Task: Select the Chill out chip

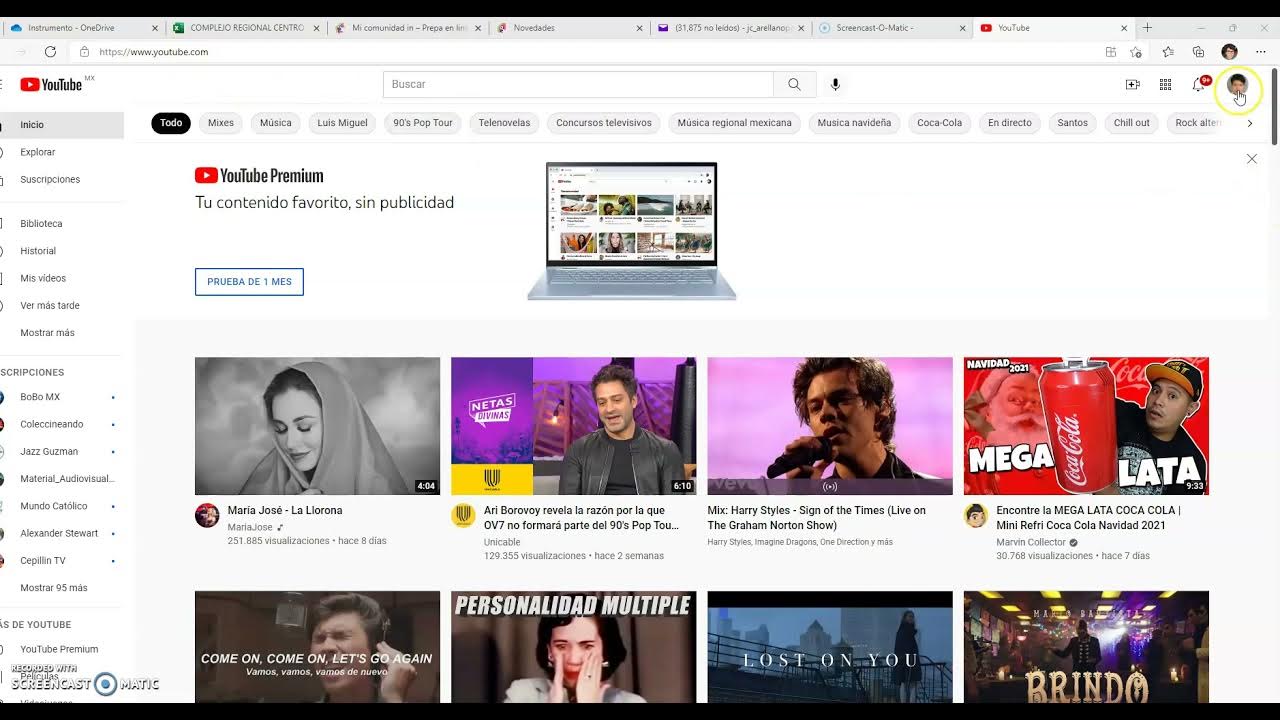Action: coord(1132,123)
